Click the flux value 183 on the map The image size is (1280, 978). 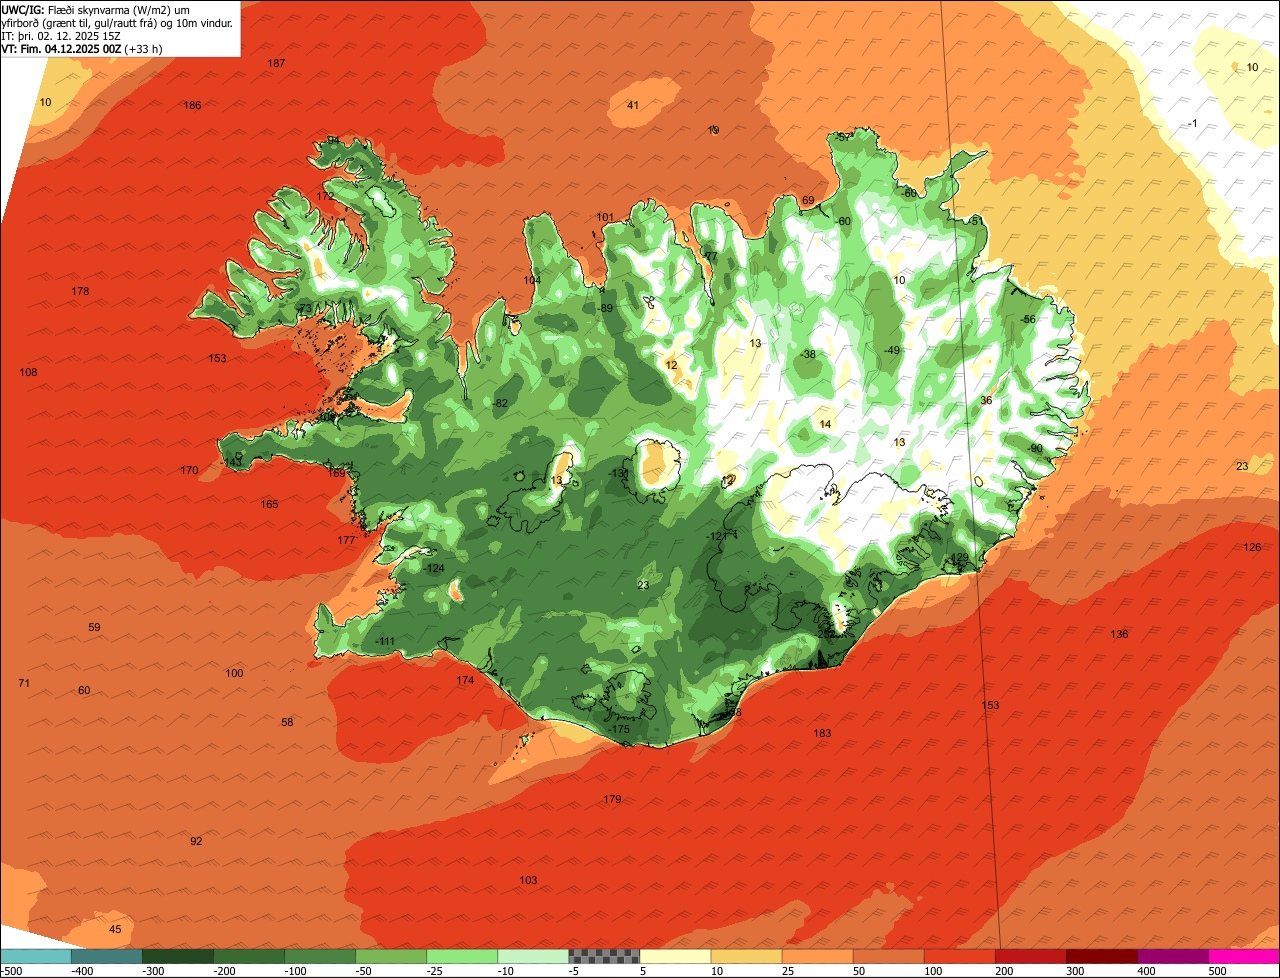(x=822, y=734)
